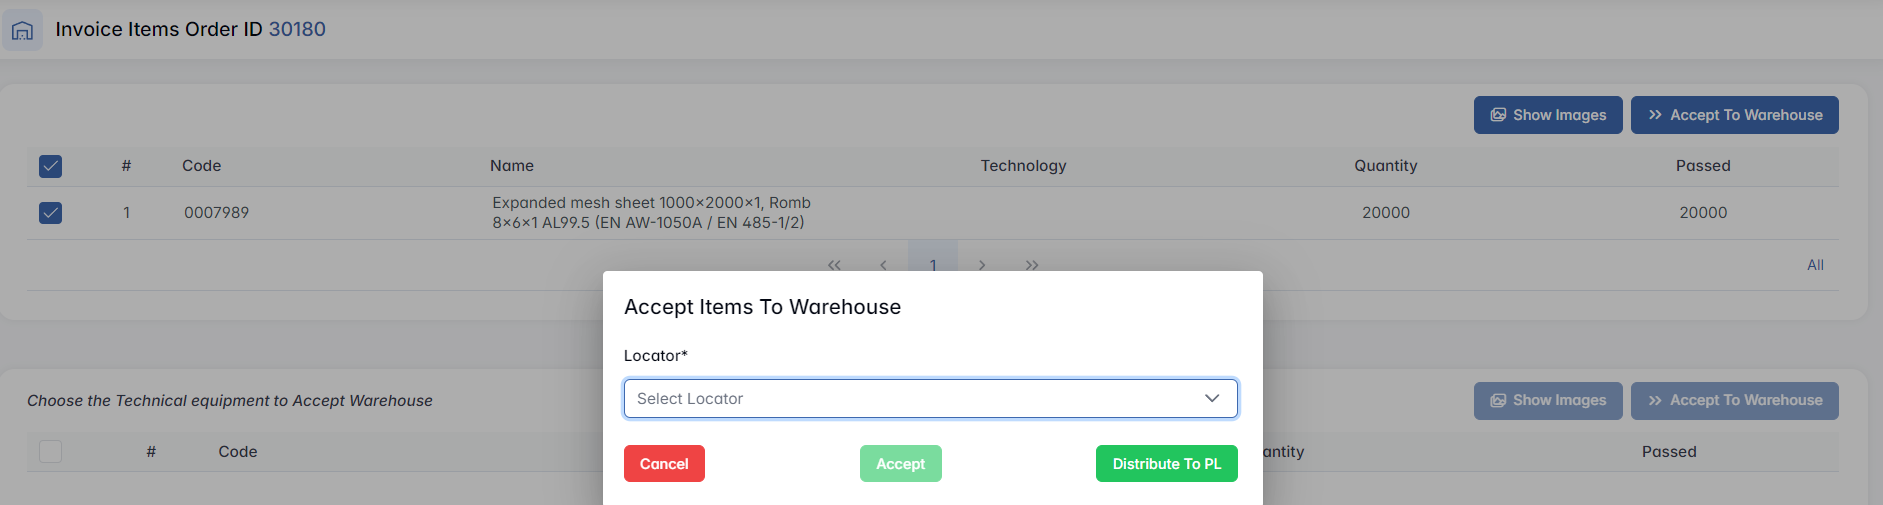This screenshot has height=505, width=1883.
Task: Go to first page double-left arrow
Action: point(834,265)
